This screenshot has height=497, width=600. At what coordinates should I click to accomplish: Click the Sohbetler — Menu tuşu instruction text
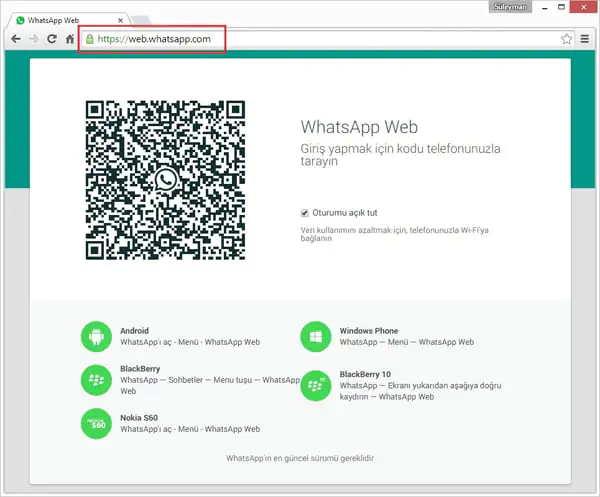(210, 385)
